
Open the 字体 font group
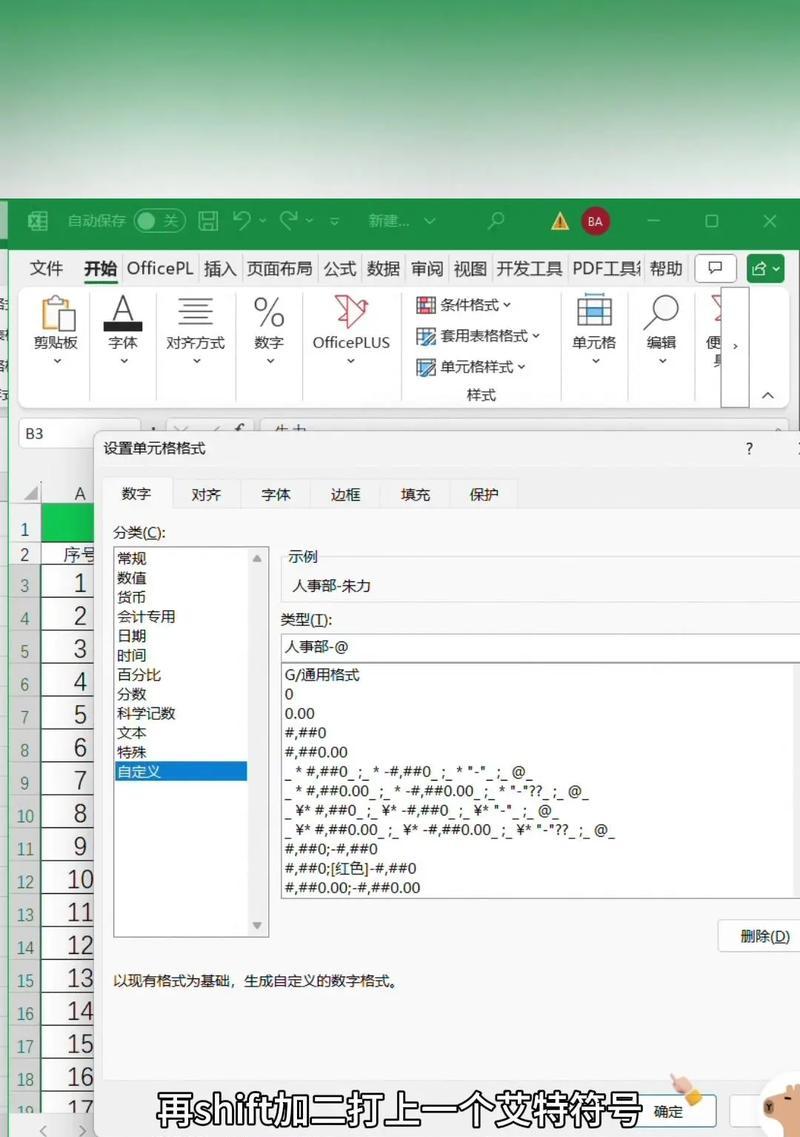[x=123, y=330]
